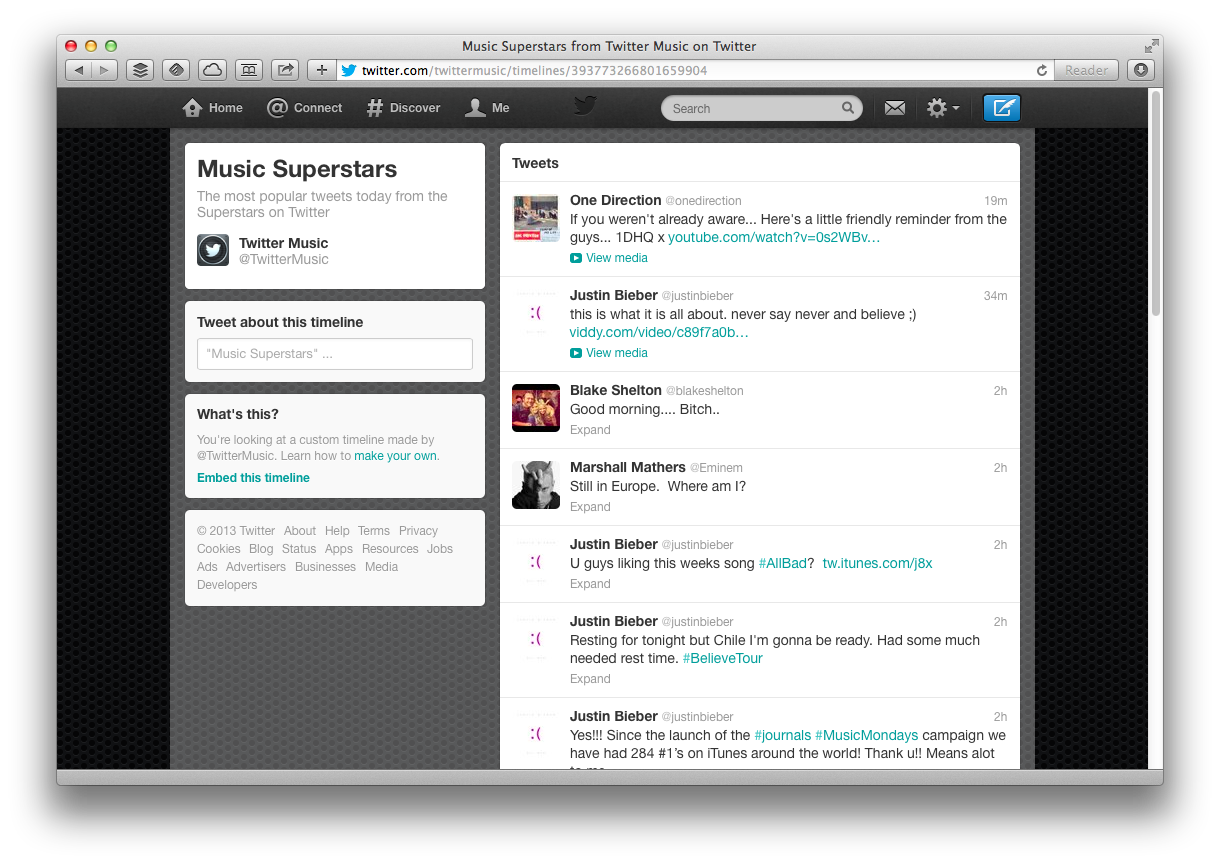Expand View media under viddy.com tweet

coord(609,353)
